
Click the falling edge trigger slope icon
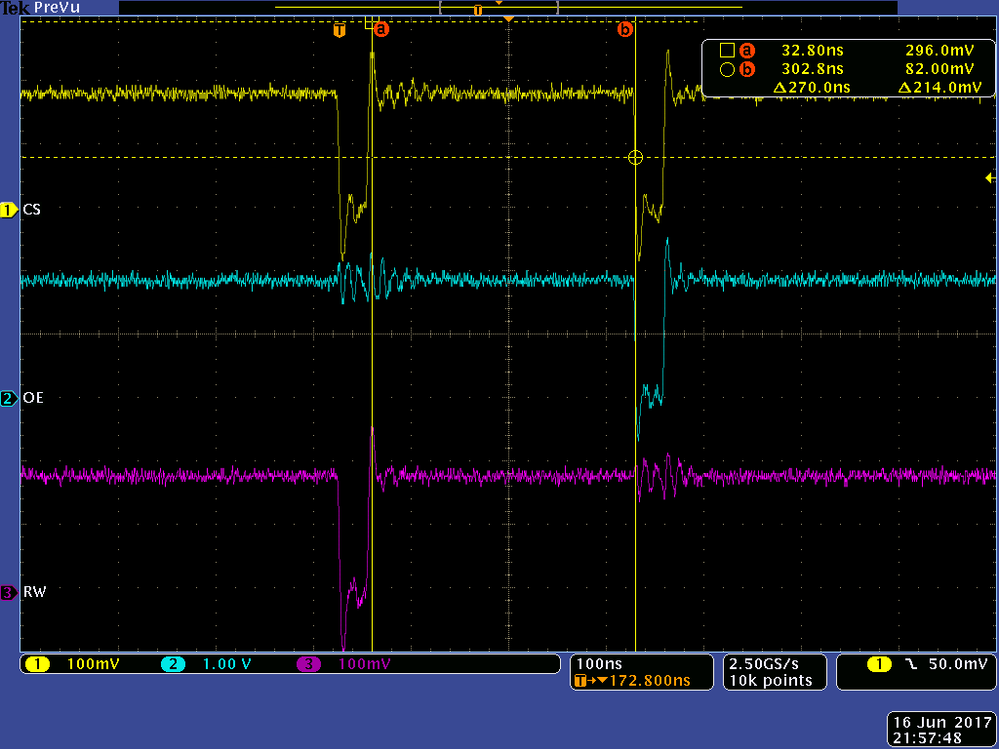pyautogui.click(x=910, y=664)
